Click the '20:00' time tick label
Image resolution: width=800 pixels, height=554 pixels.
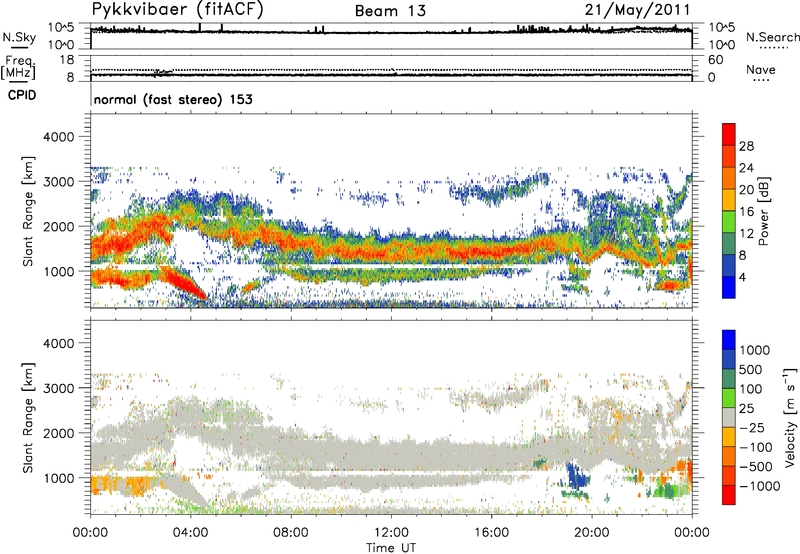click(592, 533)
